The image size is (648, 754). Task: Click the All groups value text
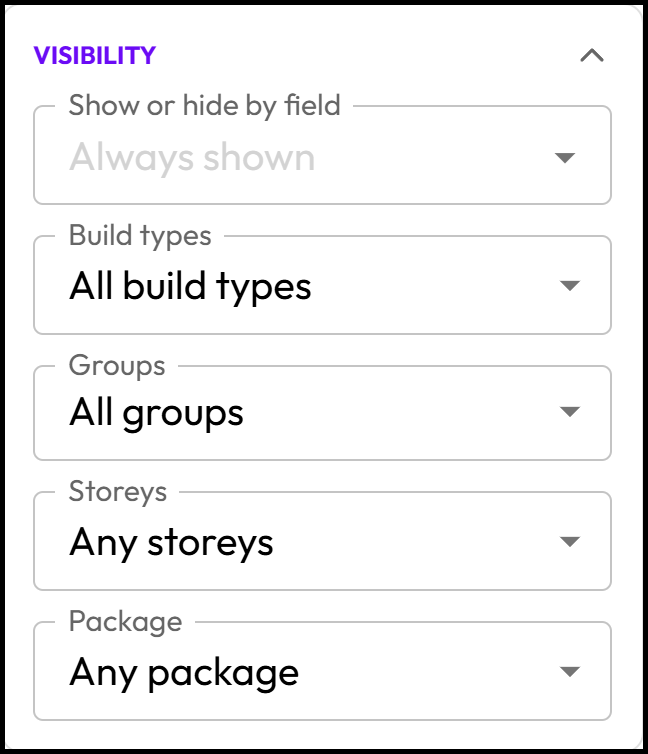157,414
